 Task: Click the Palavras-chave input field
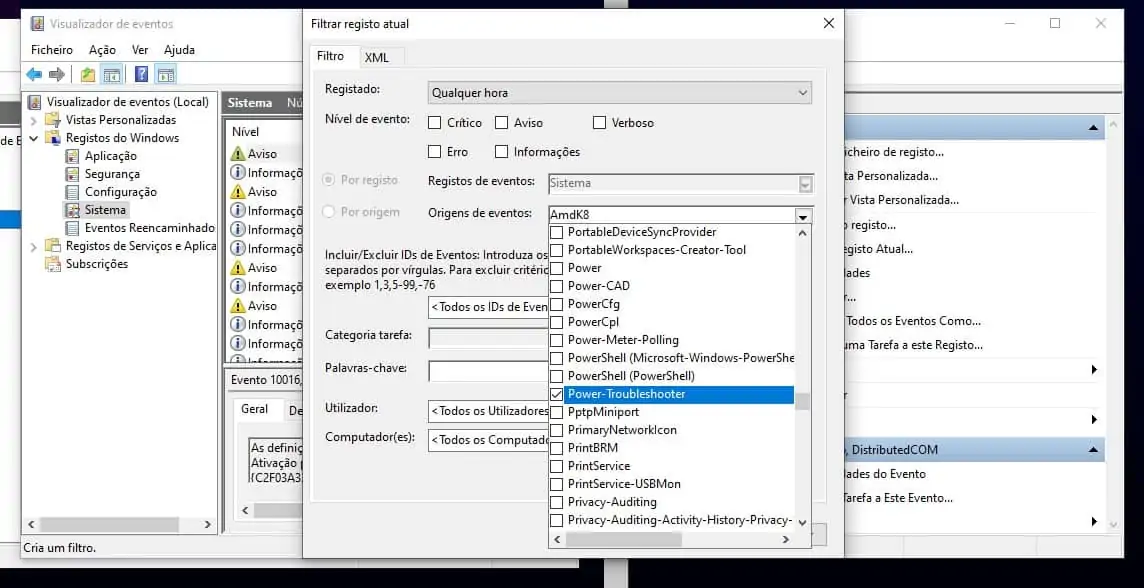(488, 371)
